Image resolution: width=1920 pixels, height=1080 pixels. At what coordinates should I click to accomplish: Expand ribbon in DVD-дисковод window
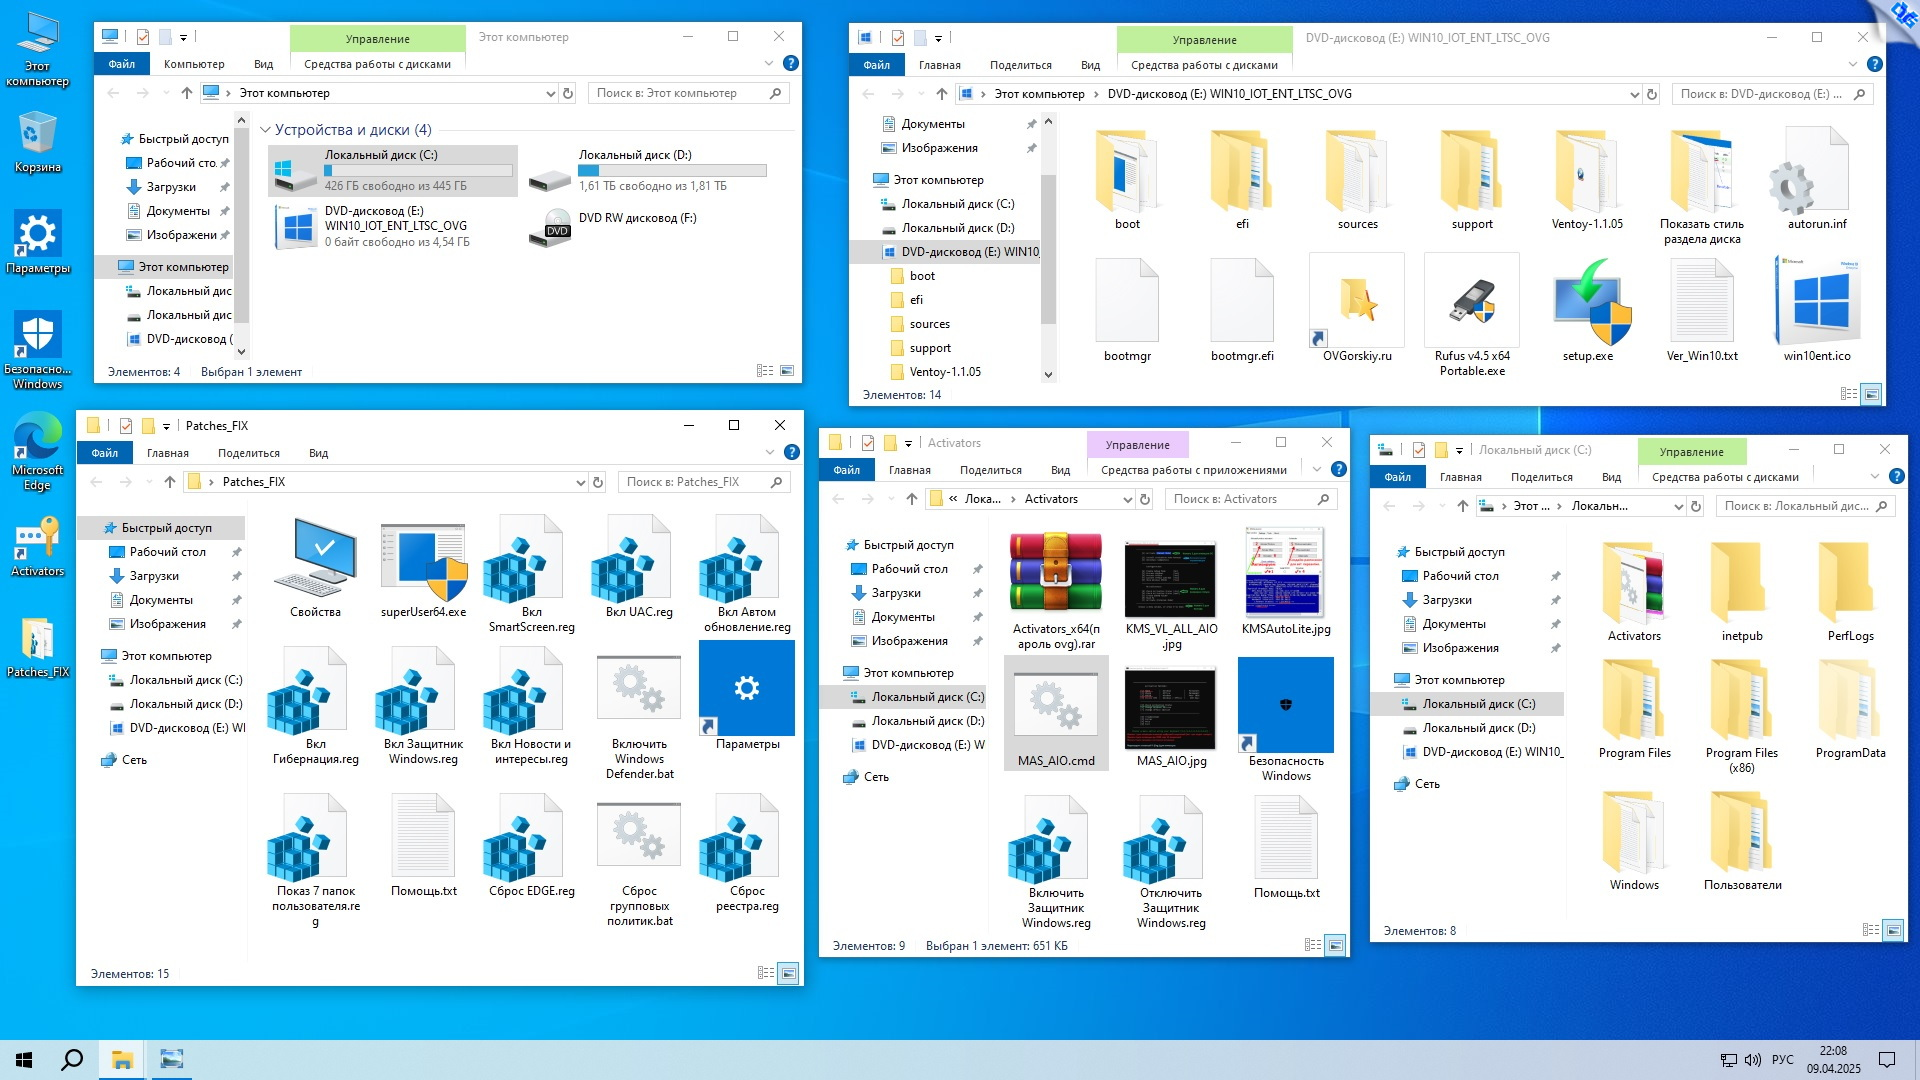pyautogui.click(x=1852, y=65)
